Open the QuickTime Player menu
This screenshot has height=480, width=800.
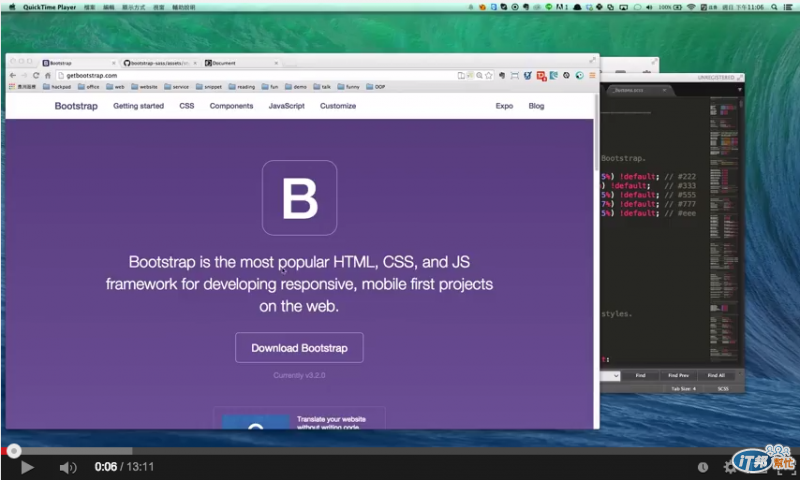pos(49,7)
